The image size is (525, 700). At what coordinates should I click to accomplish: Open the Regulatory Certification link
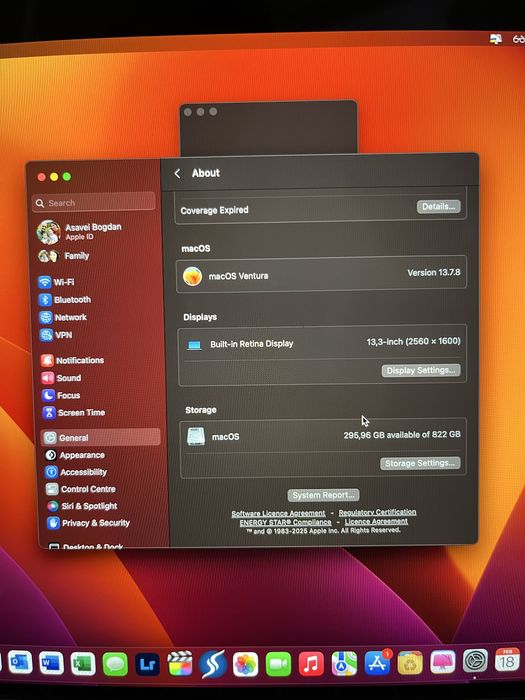click(x=377, y=512)
